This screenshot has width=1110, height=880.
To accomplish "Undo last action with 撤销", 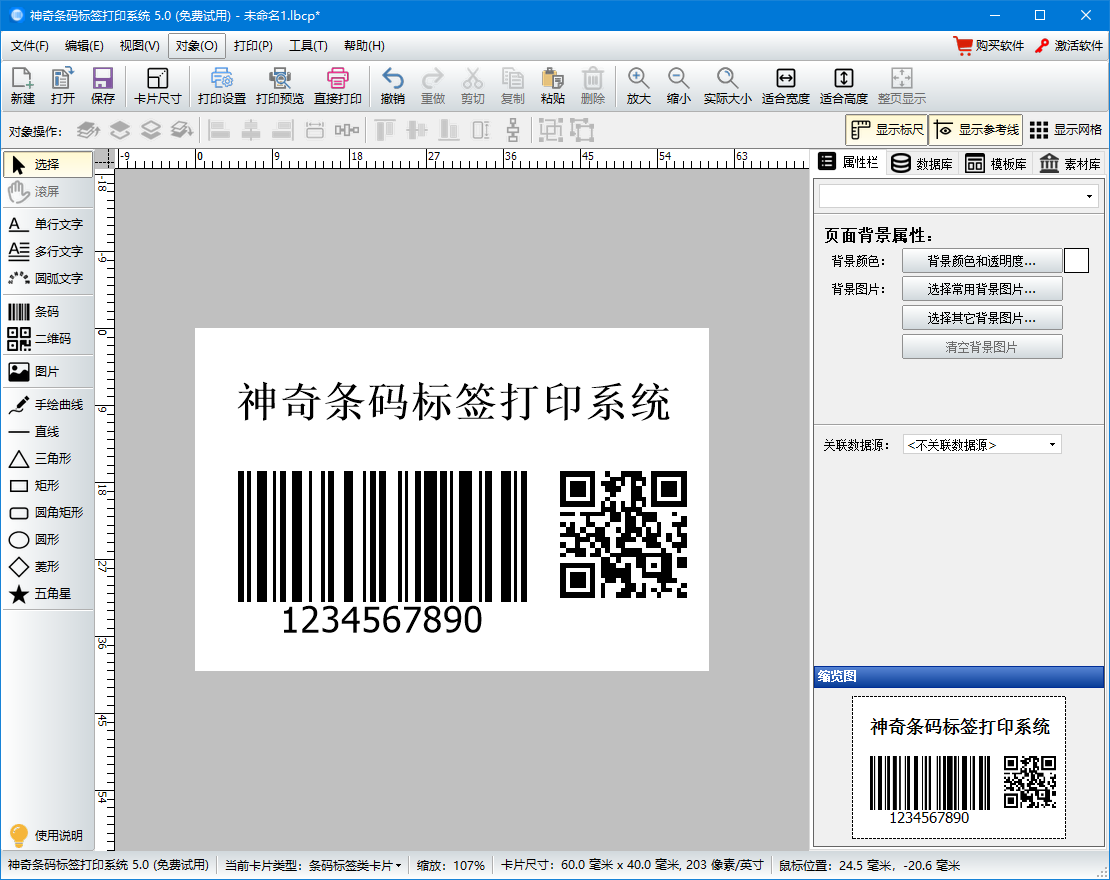I will pyautogui.click(x=393, y=86).
